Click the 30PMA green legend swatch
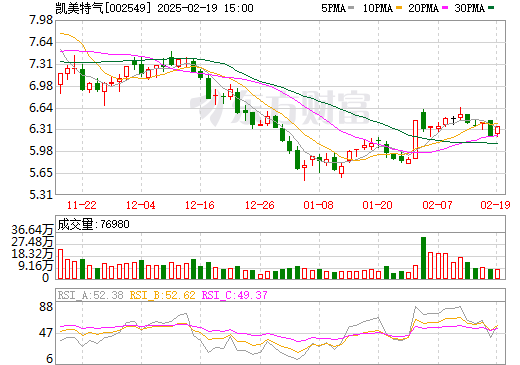Screen dimensions: 520x365 click(491, 8)
